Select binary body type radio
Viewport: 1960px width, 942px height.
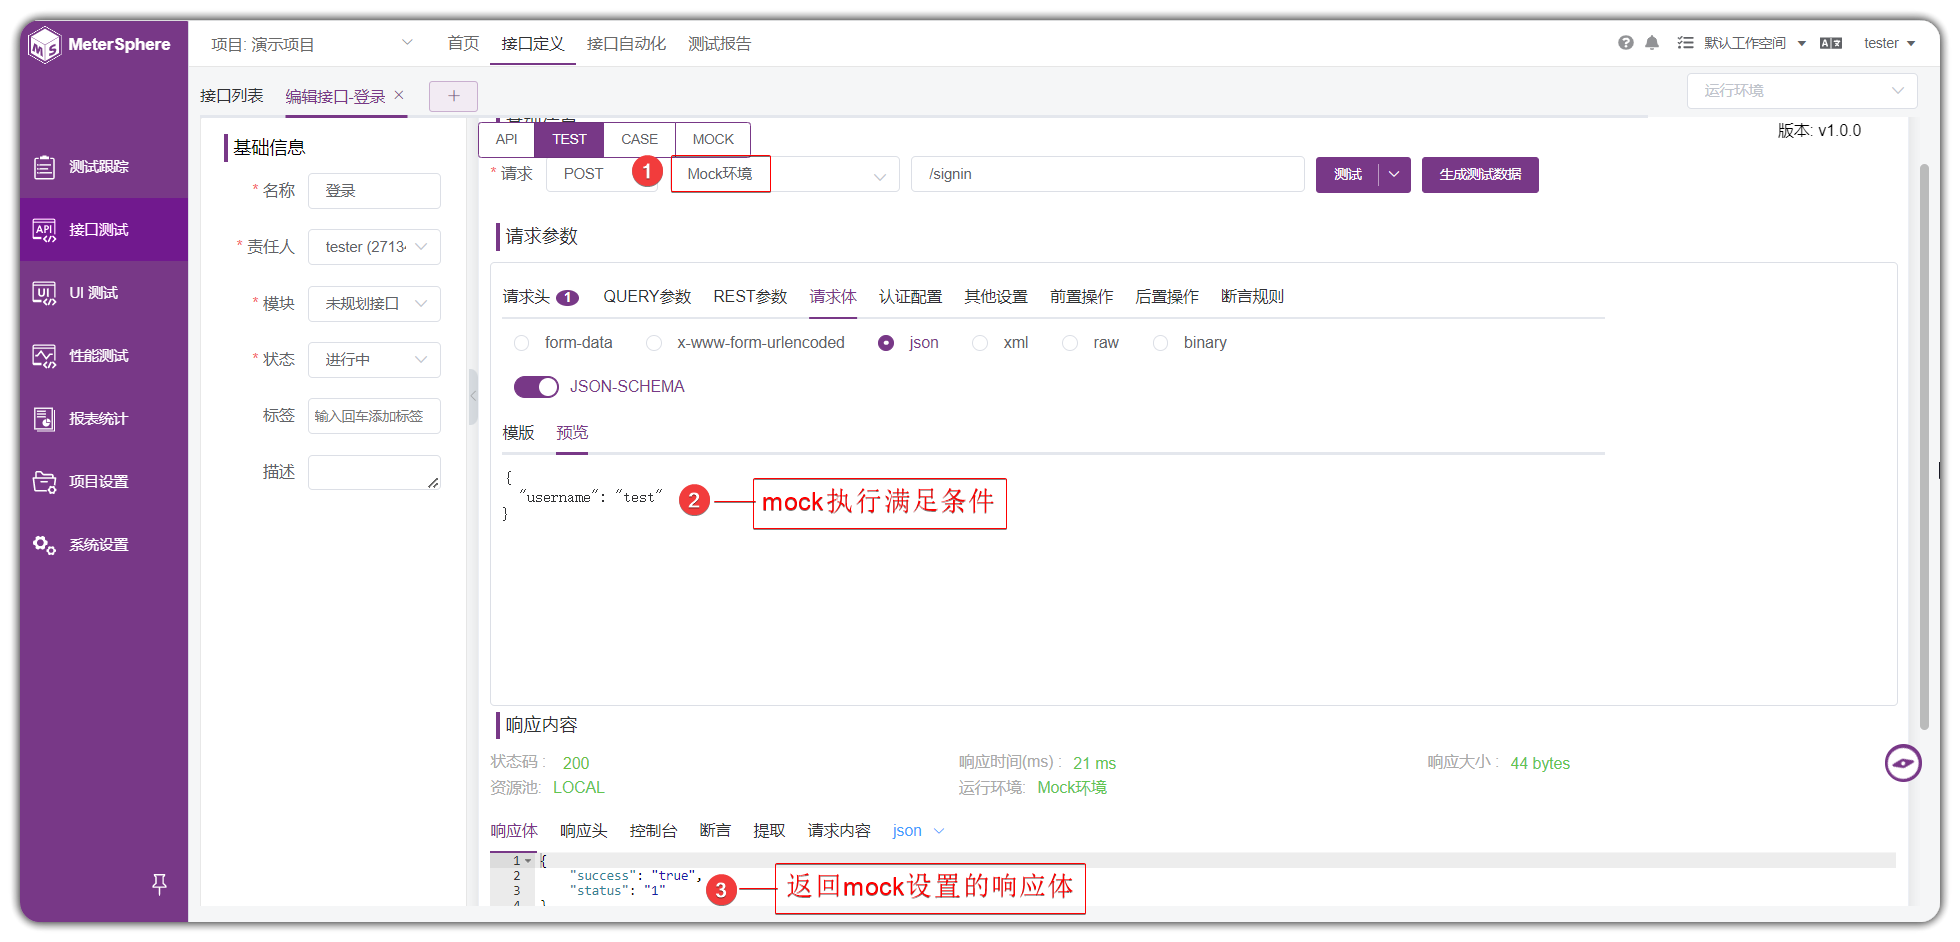click(x=1160, y=343)
